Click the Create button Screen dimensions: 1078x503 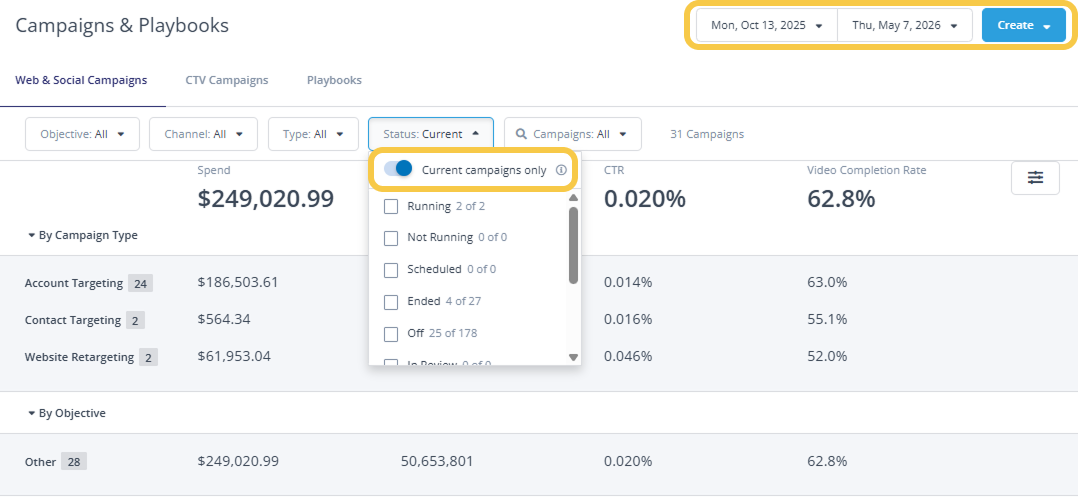(1024, 25)
